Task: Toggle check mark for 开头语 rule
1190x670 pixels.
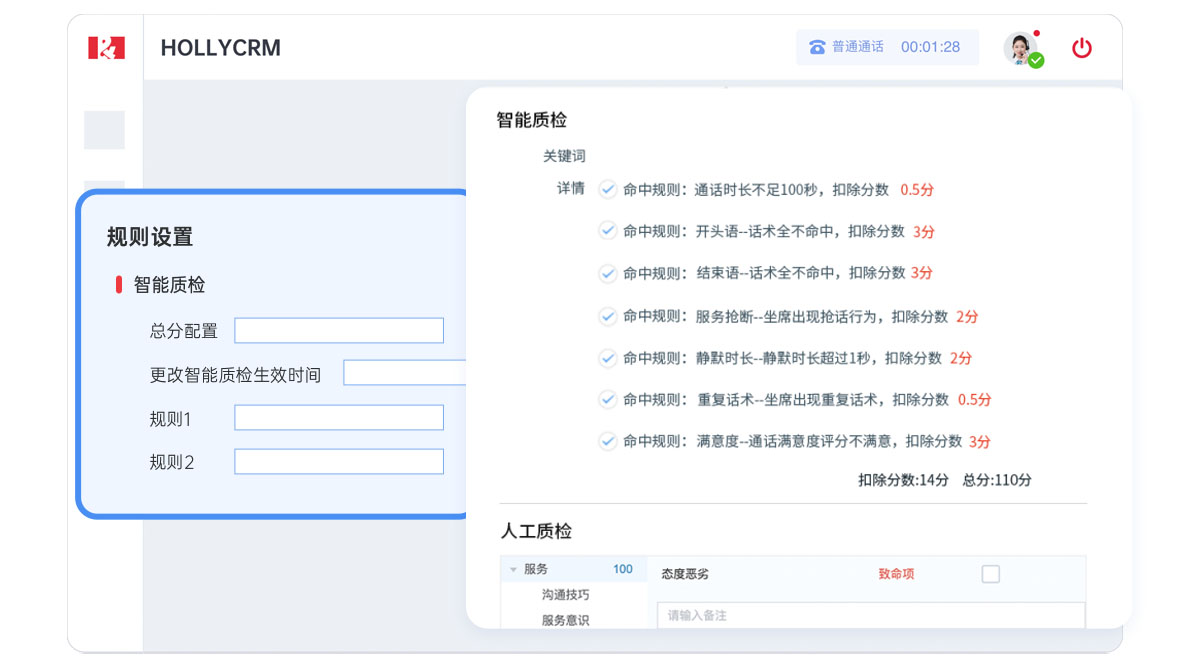Action: tap(607, 231)
